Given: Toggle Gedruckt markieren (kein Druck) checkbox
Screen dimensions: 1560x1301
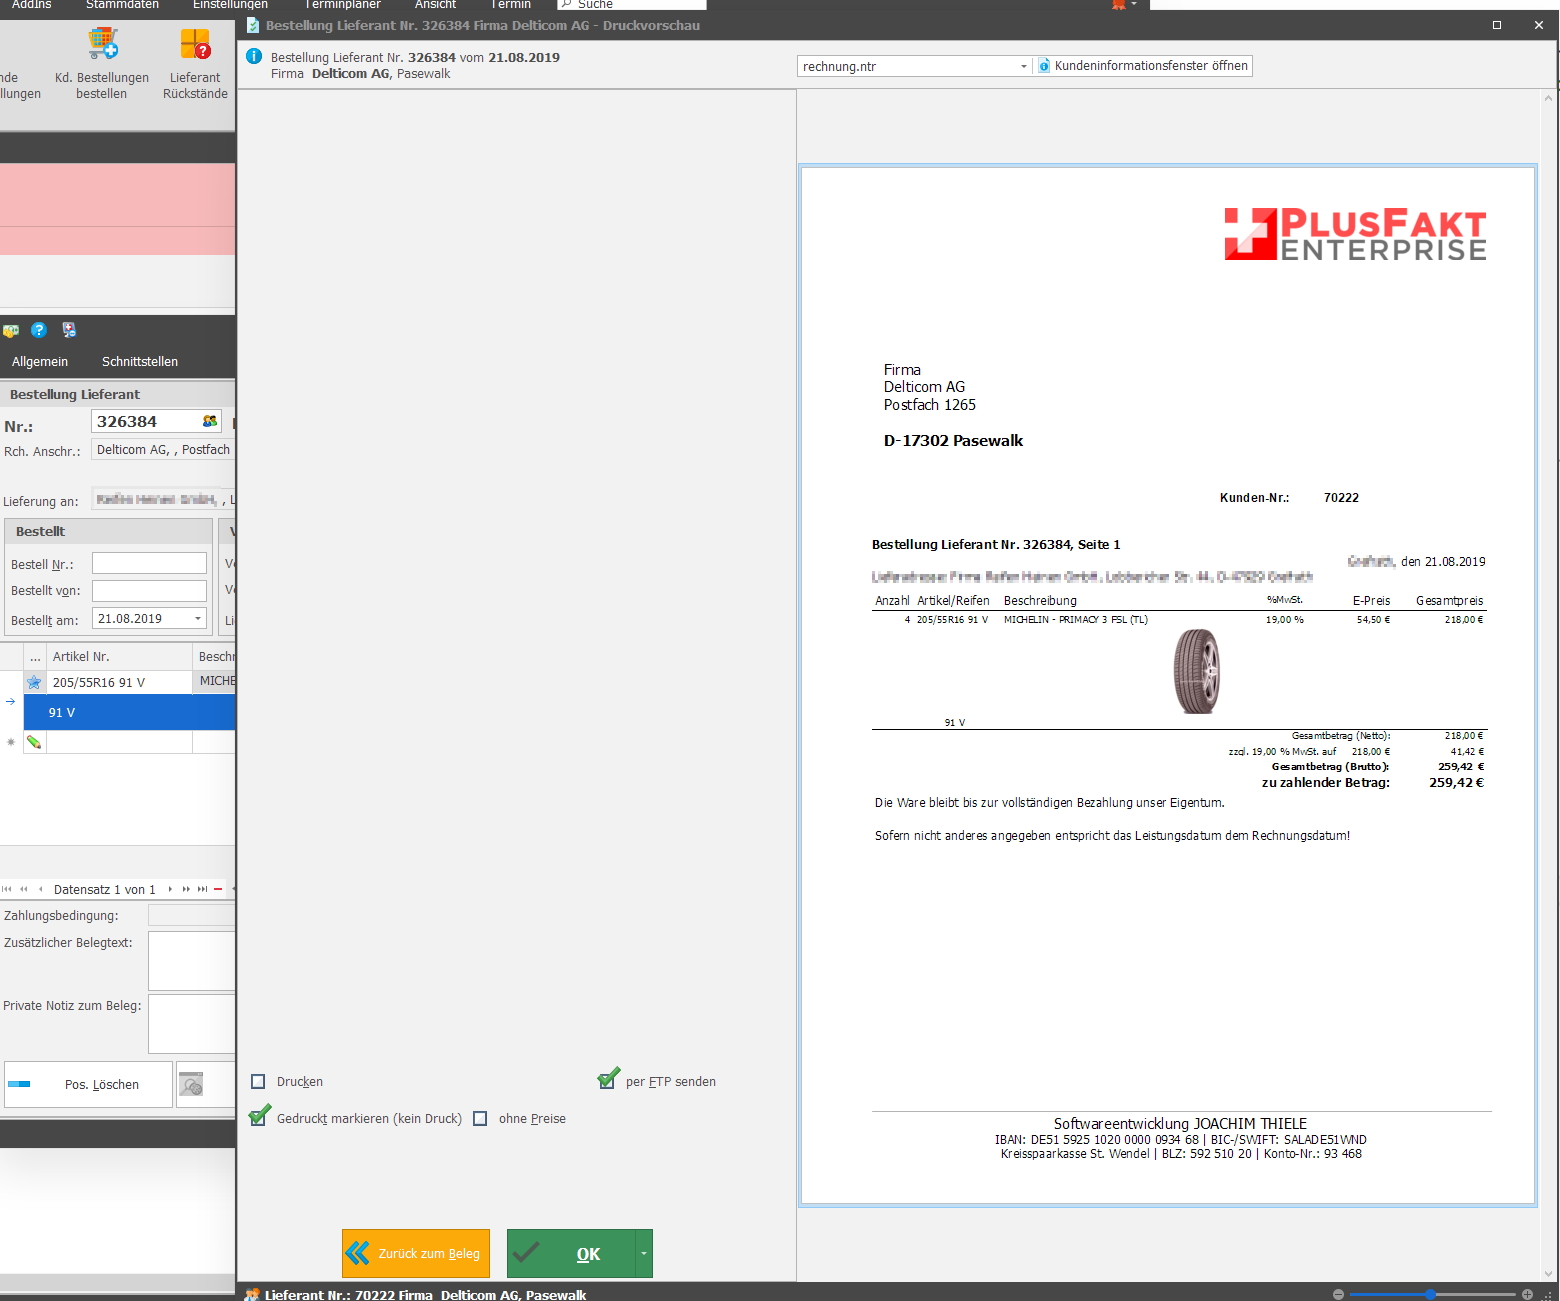Looking at the screenshot, I should [260, 1116].
